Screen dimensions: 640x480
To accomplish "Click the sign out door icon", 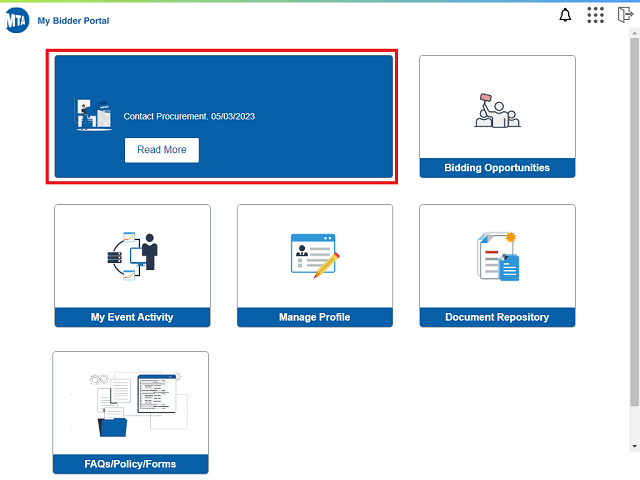I will click(x=625, y=15).
